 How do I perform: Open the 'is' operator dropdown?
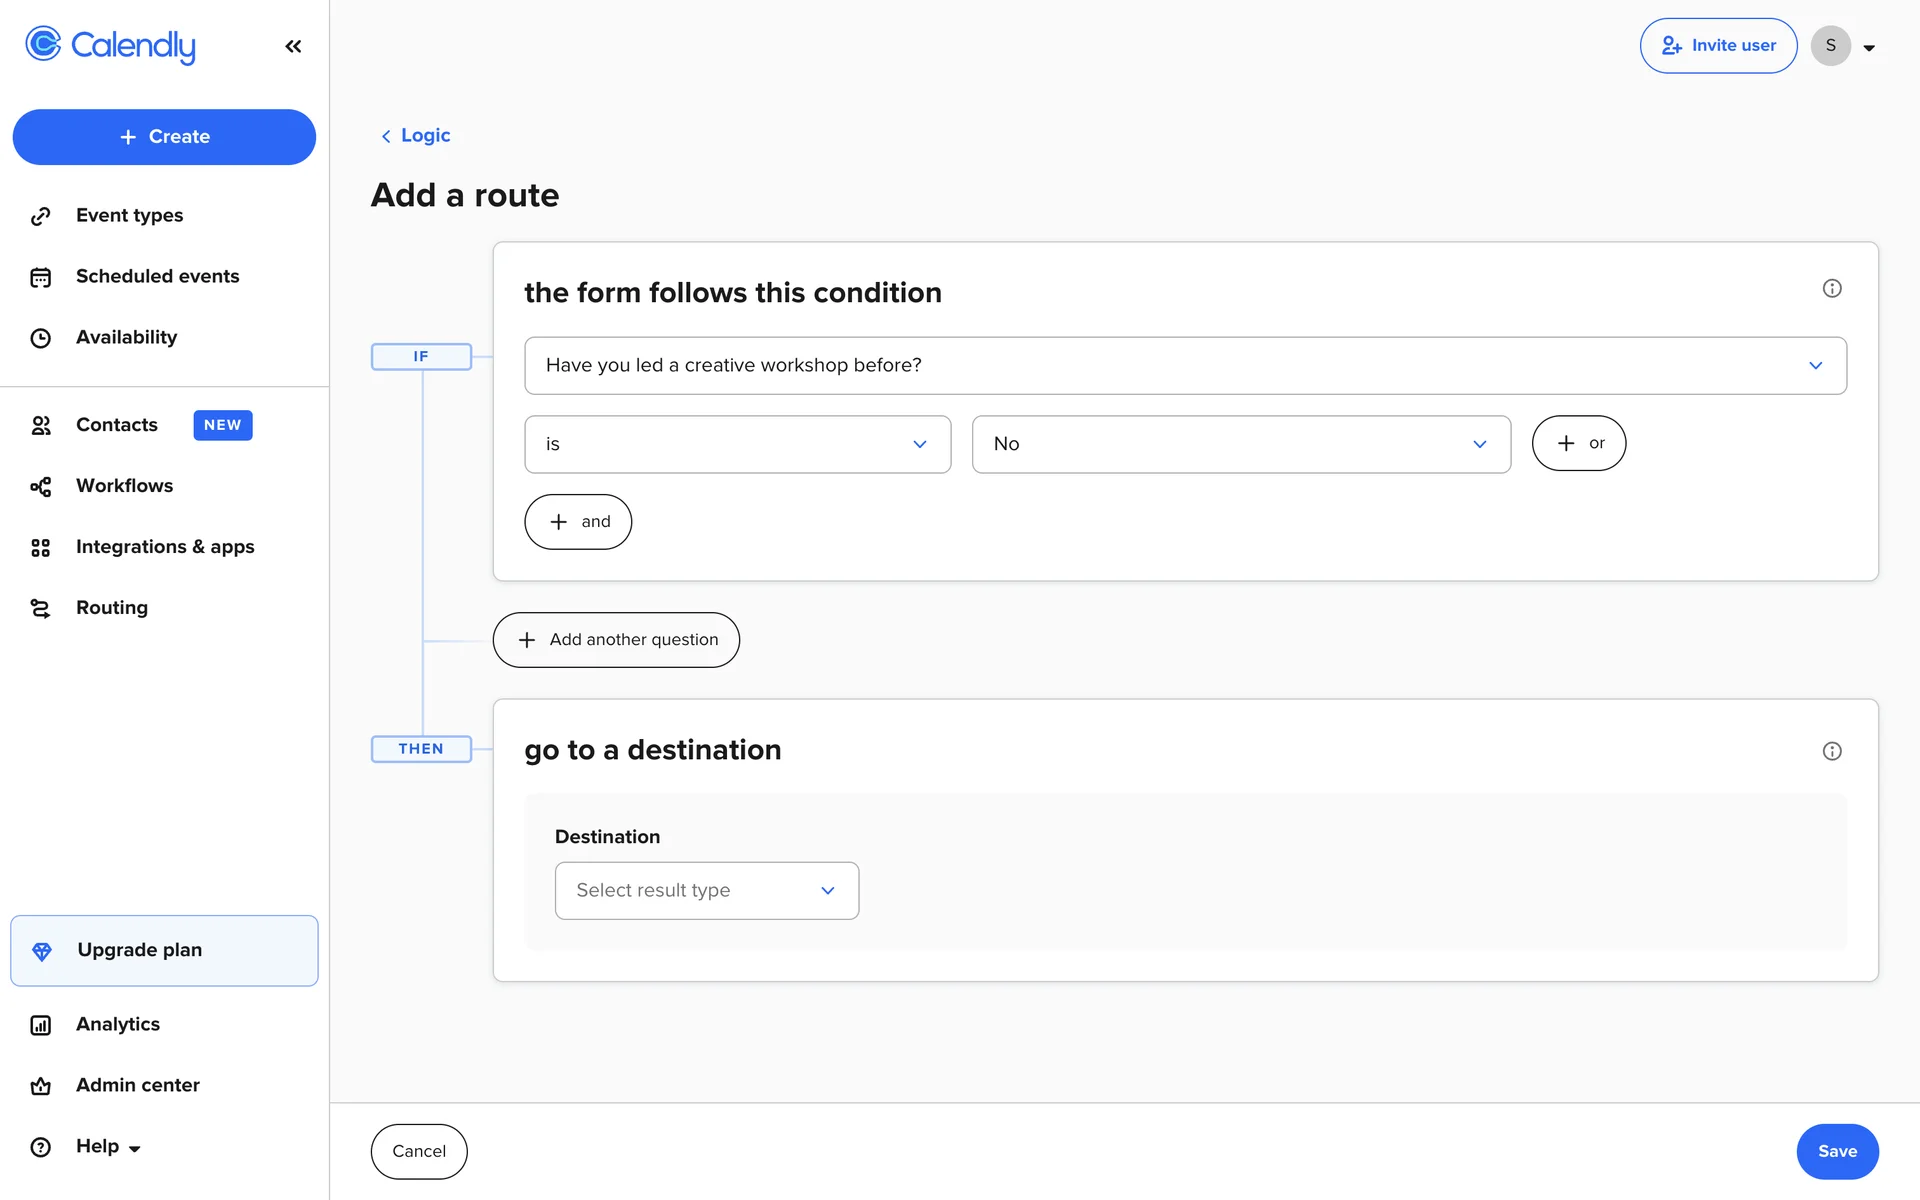(737, 444)
